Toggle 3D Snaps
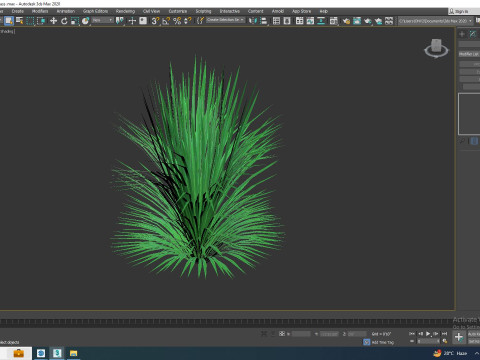This screenshot has height=360, width=480. pyautogui.click(x=155, y=21)
